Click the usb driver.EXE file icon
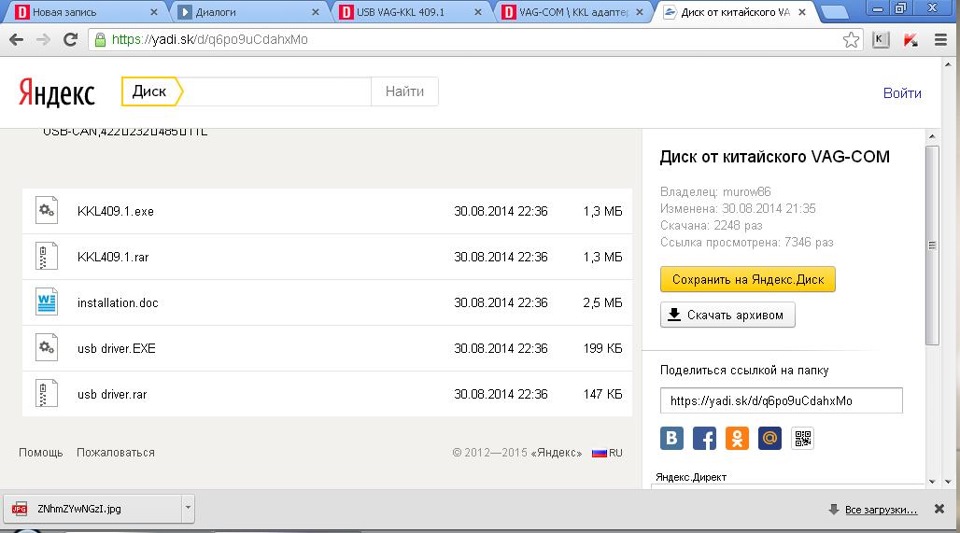Screen dimensions: 960x533 tap(47, 348)
